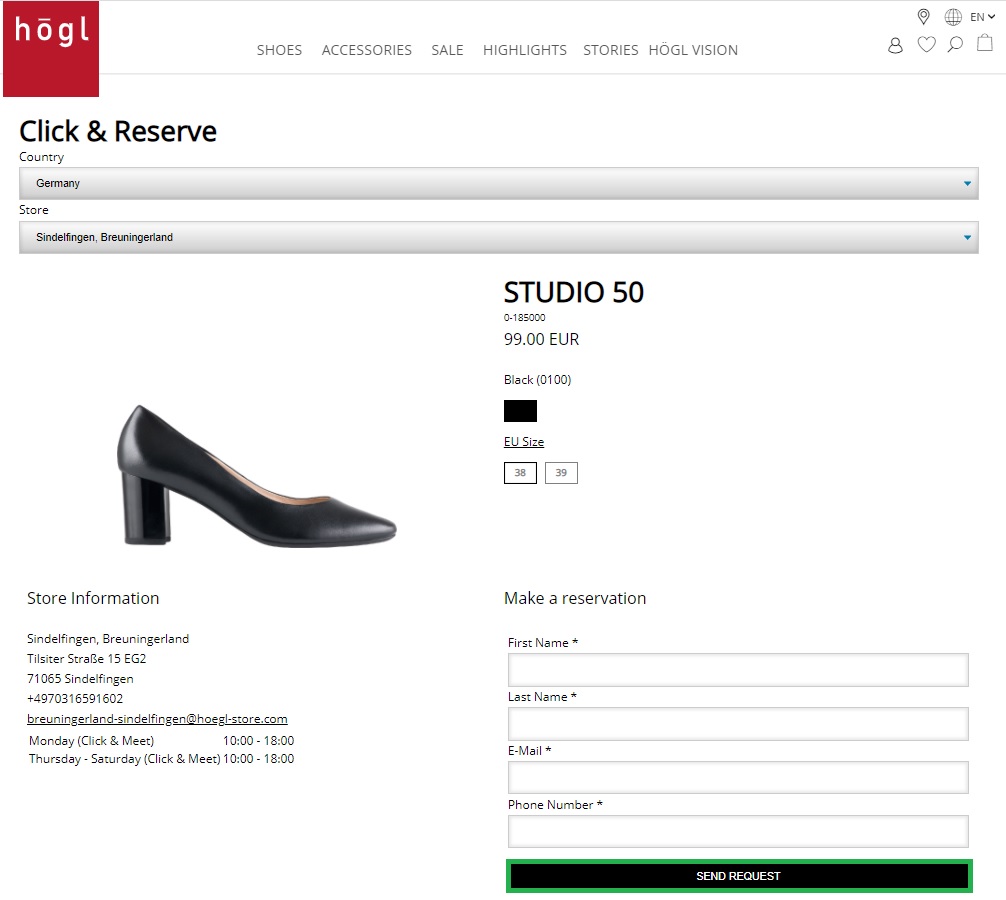1006x900 pixels.
Task: Open the SHOES menu
Action: point(279,50)
